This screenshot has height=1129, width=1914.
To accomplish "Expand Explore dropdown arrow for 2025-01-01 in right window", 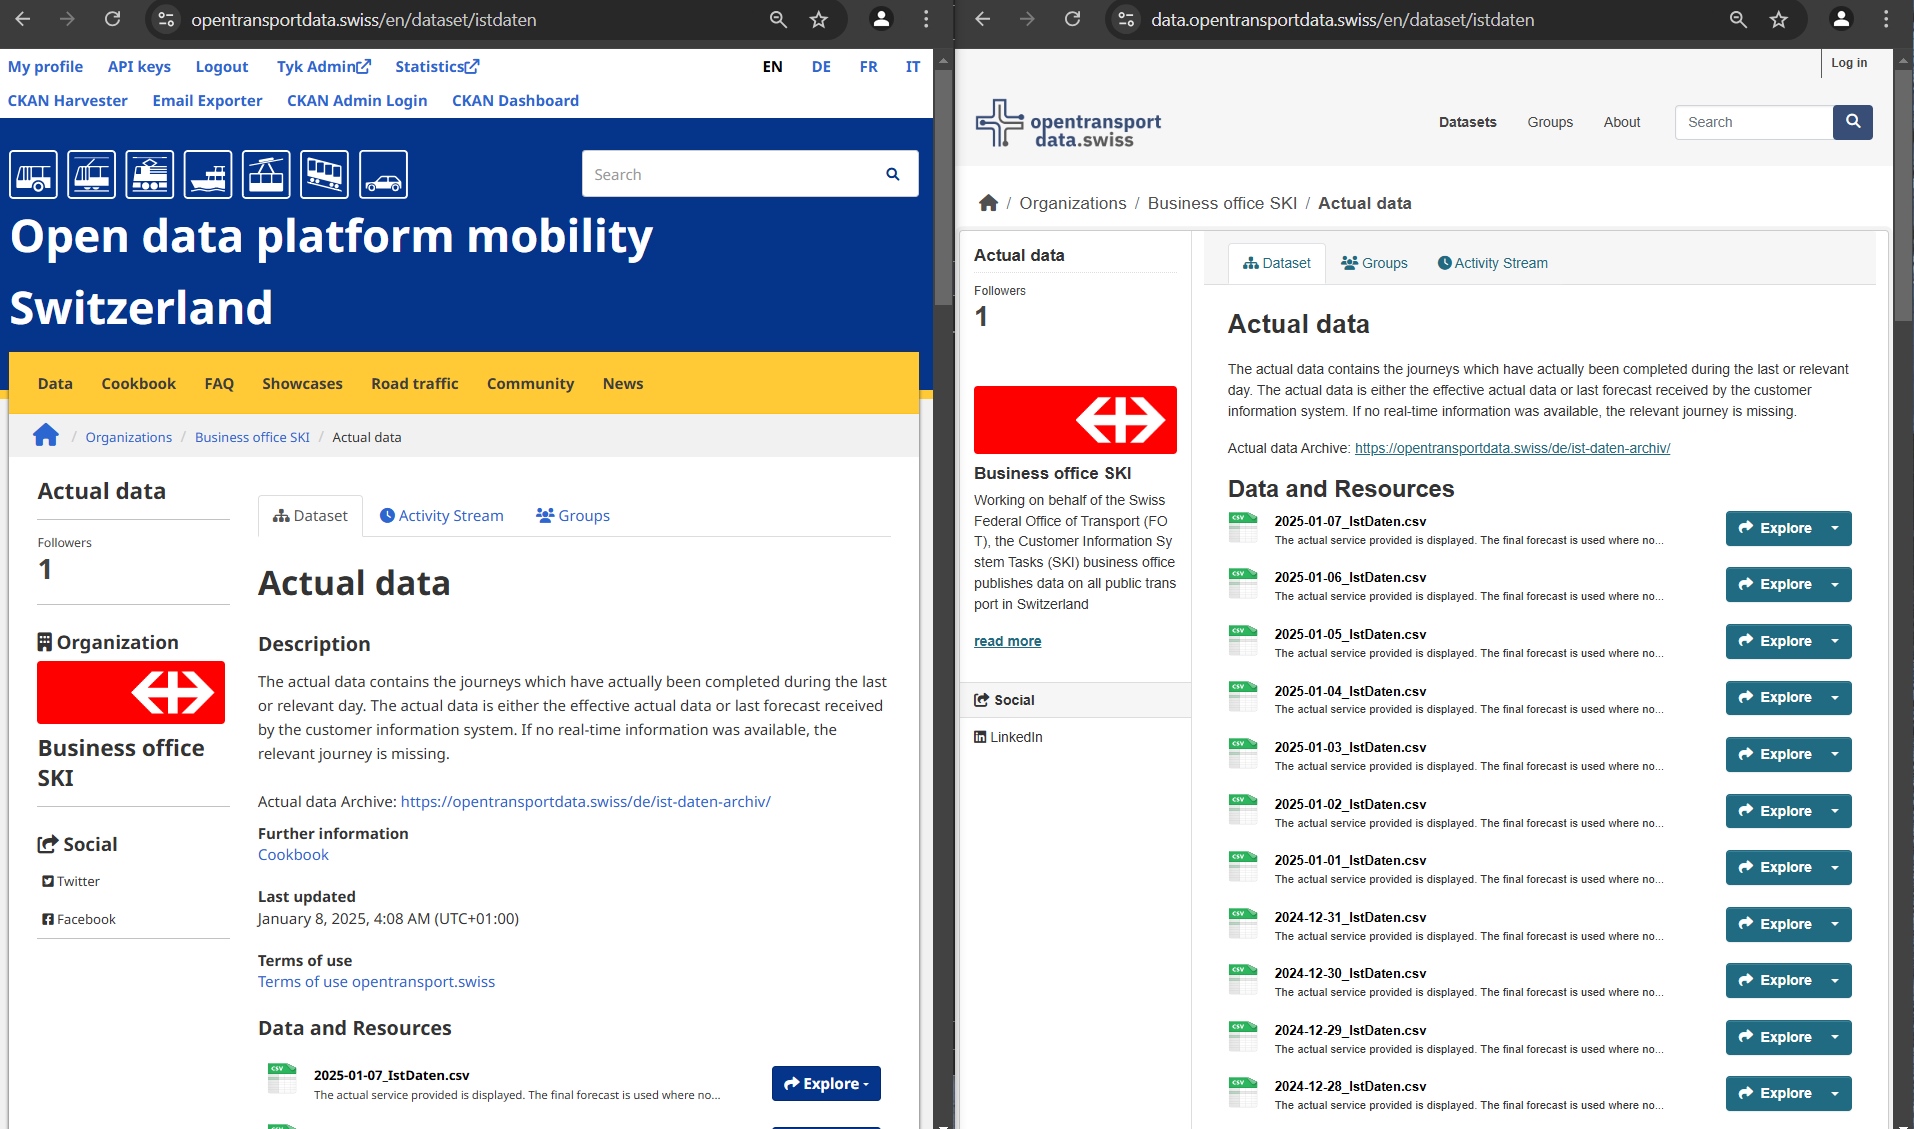I will 1835,867.
